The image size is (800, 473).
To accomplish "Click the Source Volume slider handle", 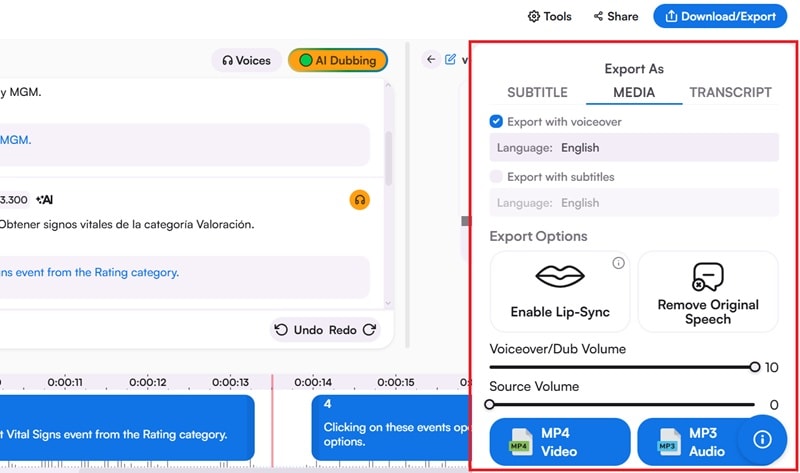I will pyautogui.click(x=489, y=405).
